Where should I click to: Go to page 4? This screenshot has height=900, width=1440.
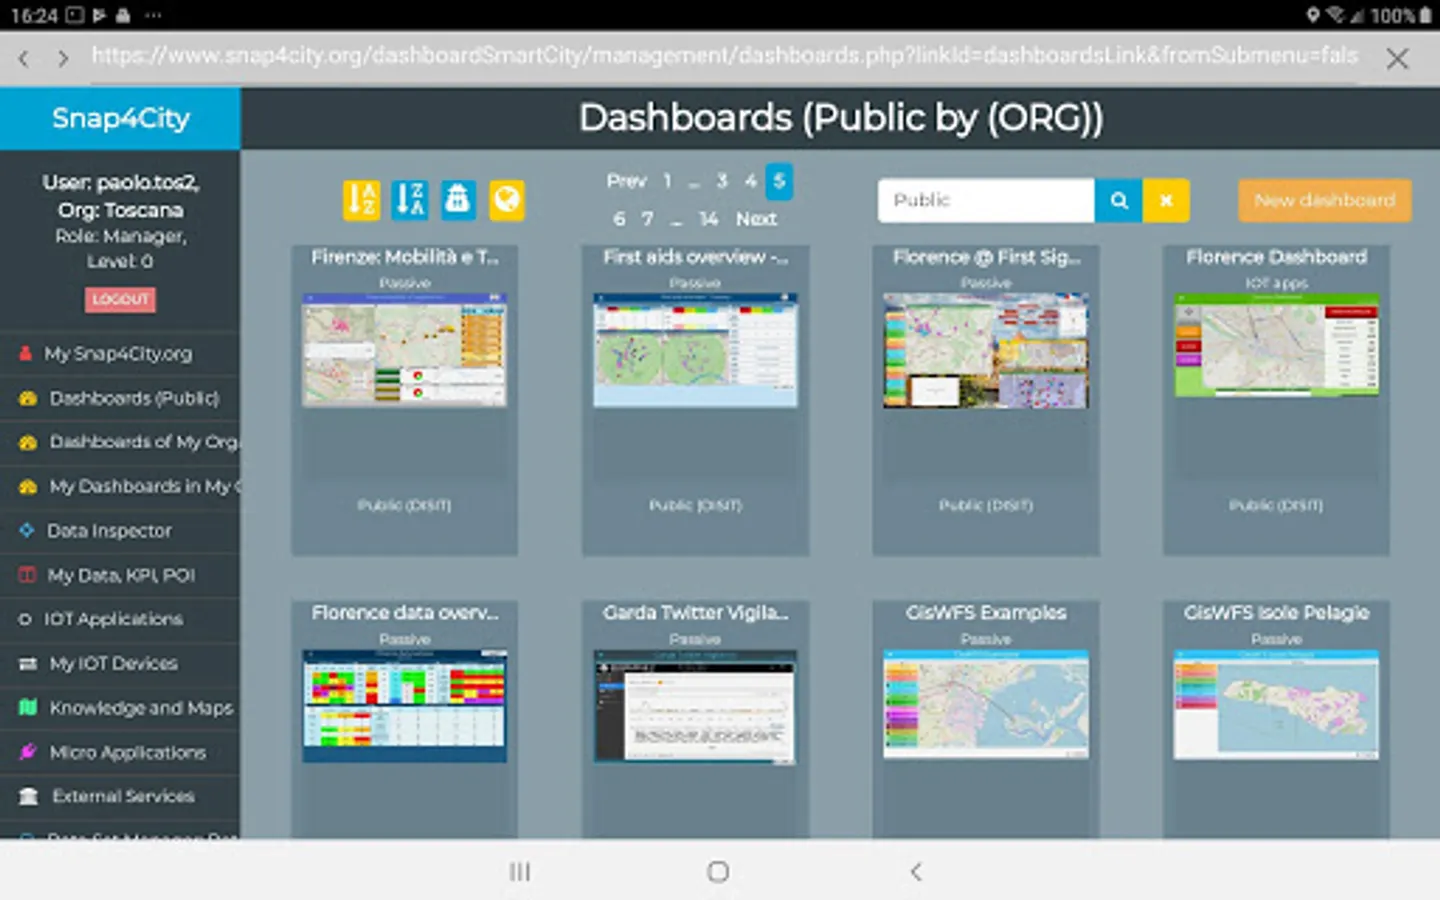tap(750, 181)
